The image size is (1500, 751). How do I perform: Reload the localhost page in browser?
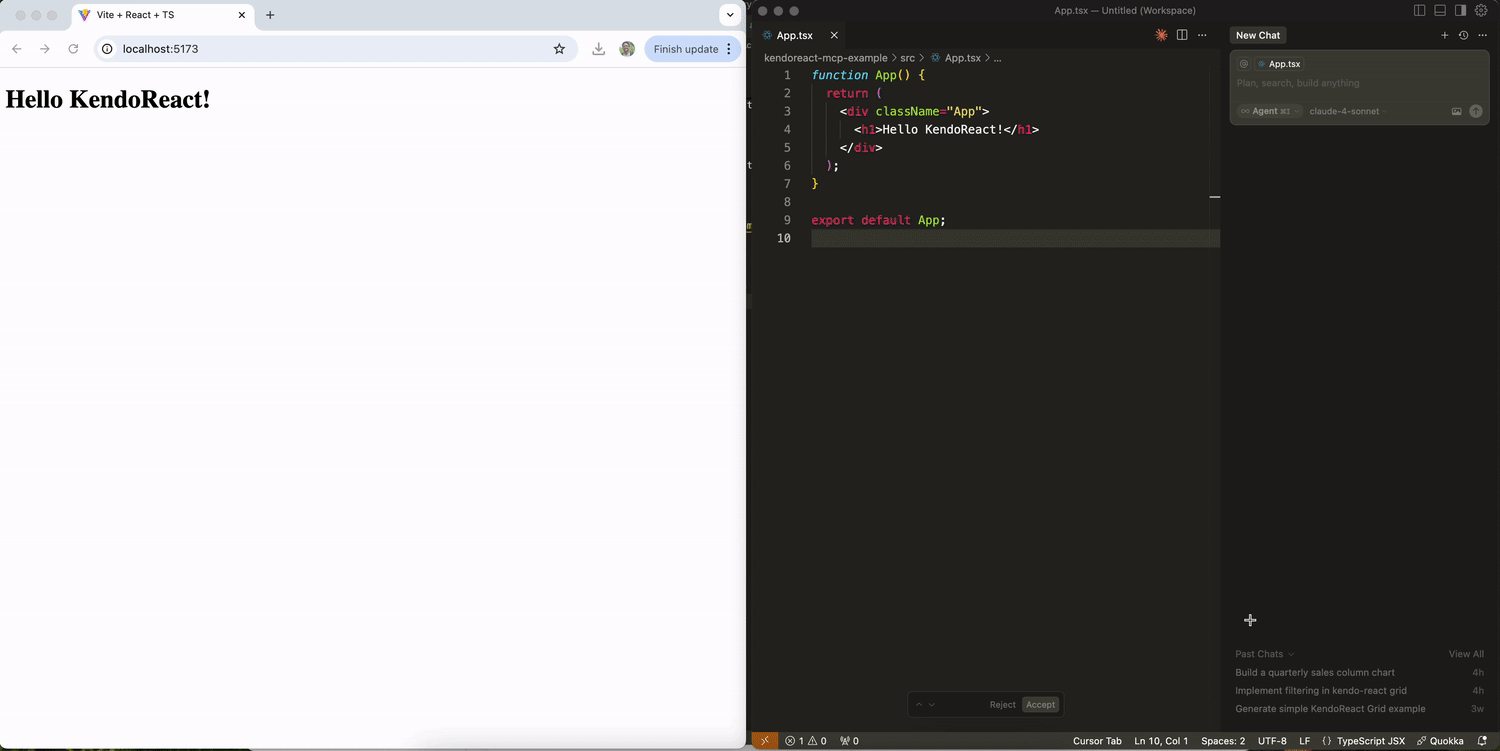click(73, 49)
